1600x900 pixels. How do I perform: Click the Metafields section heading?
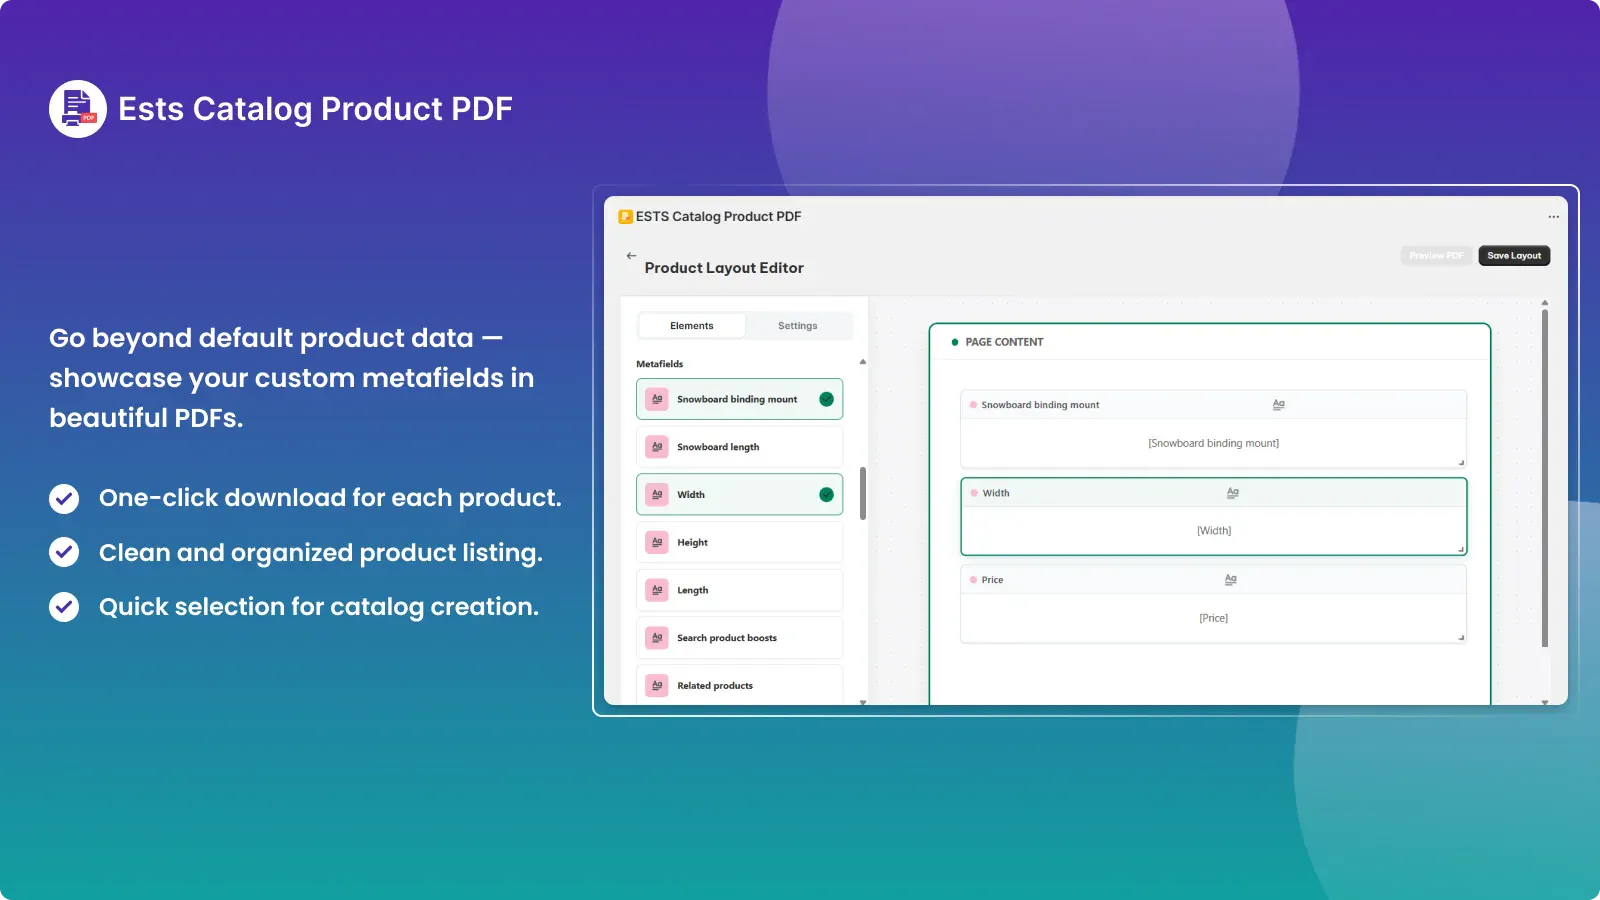pyautogui.click(x=660, y=364)
